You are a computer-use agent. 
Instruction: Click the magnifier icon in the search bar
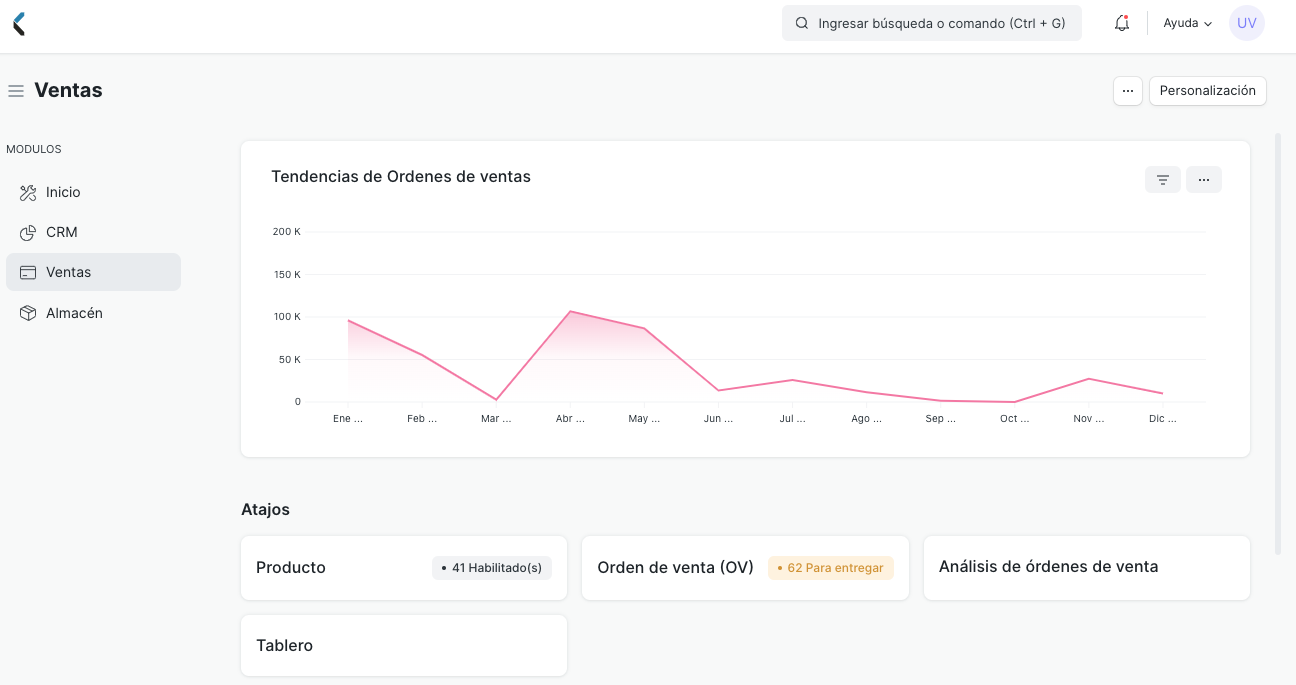(x=801, y=22)
